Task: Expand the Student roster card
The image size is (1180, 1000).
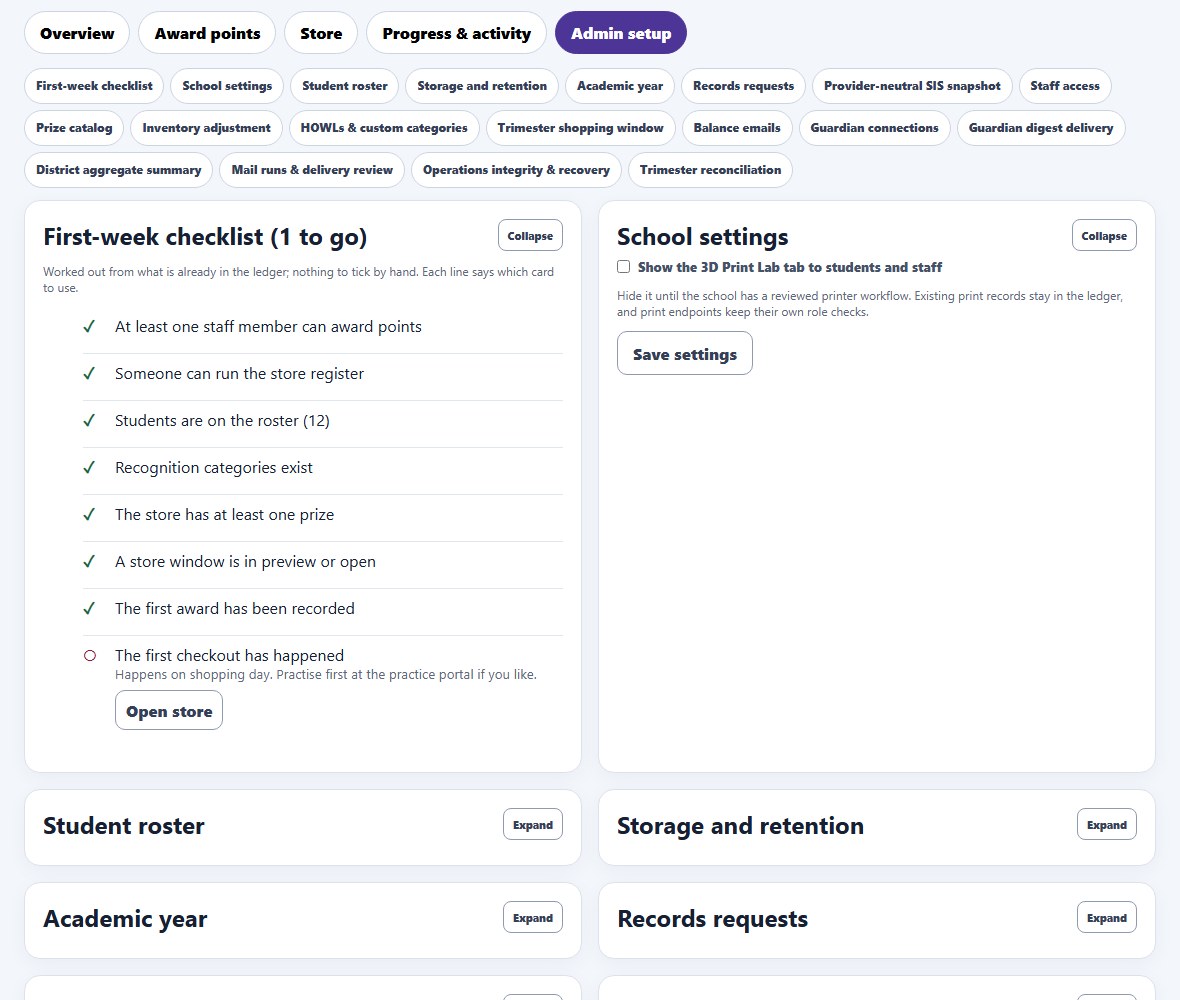Action: (x=533, y=825)
